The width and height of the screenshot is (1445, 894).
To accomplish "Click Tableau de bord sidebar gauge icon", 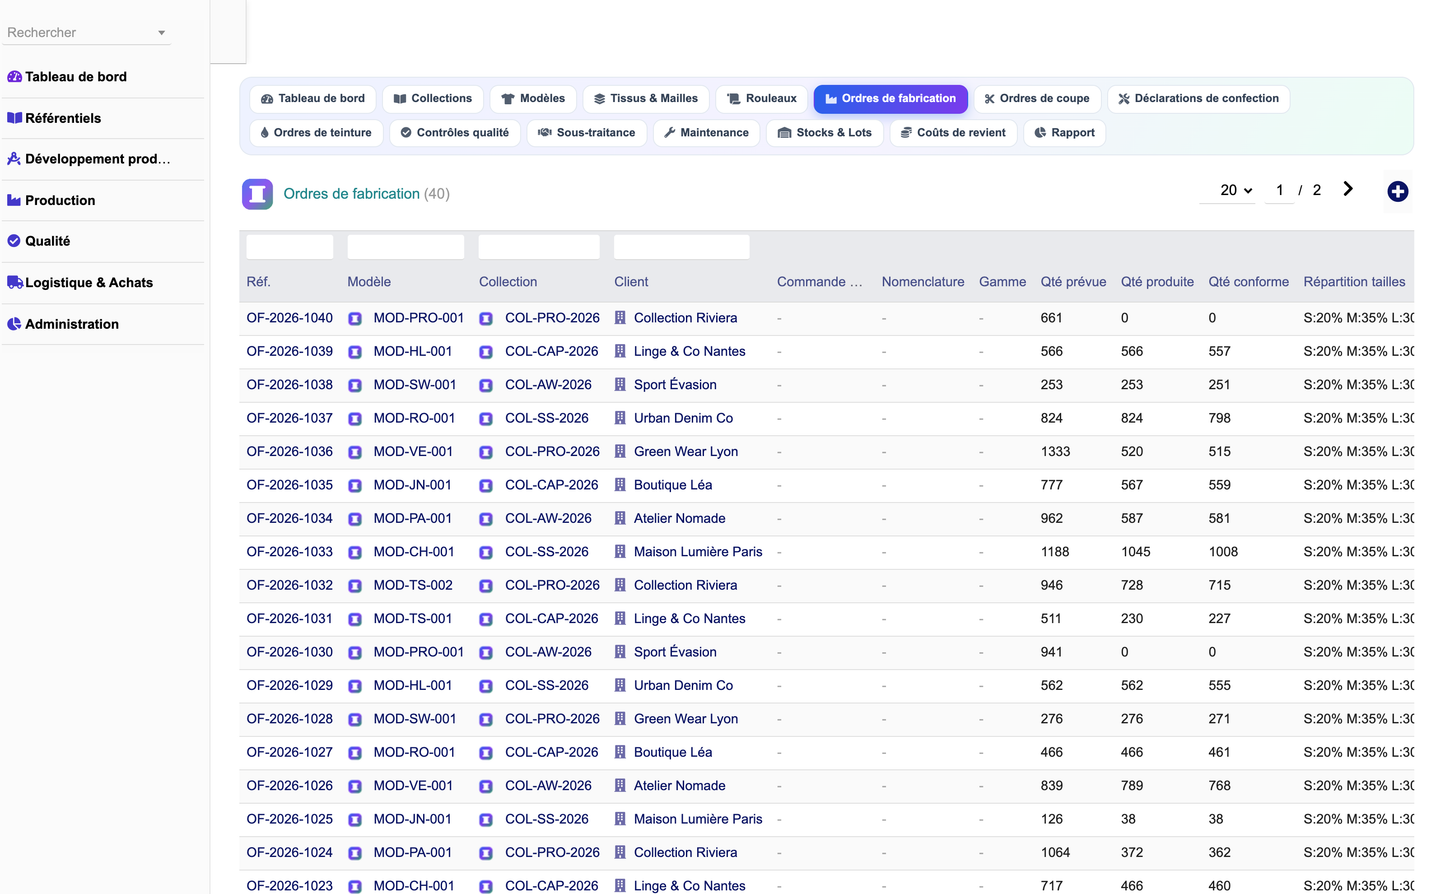I will coord(14,77).
